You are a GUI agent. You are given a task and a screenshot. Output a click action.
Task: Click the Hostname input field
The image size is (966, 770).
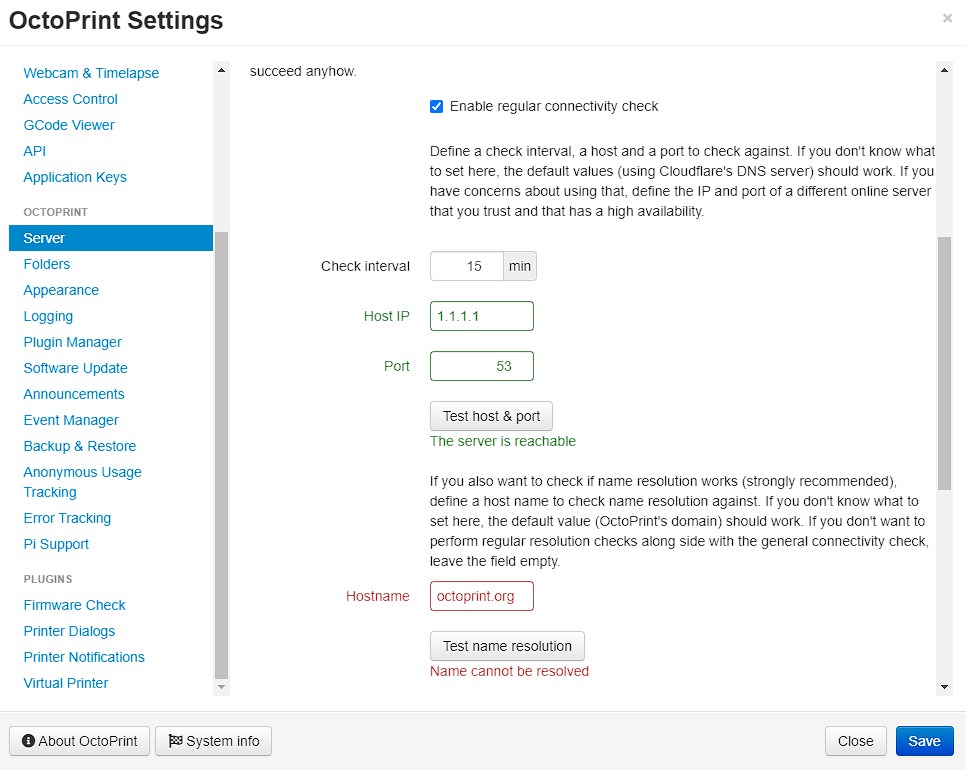pyautogui.click(x=481, y=595)
